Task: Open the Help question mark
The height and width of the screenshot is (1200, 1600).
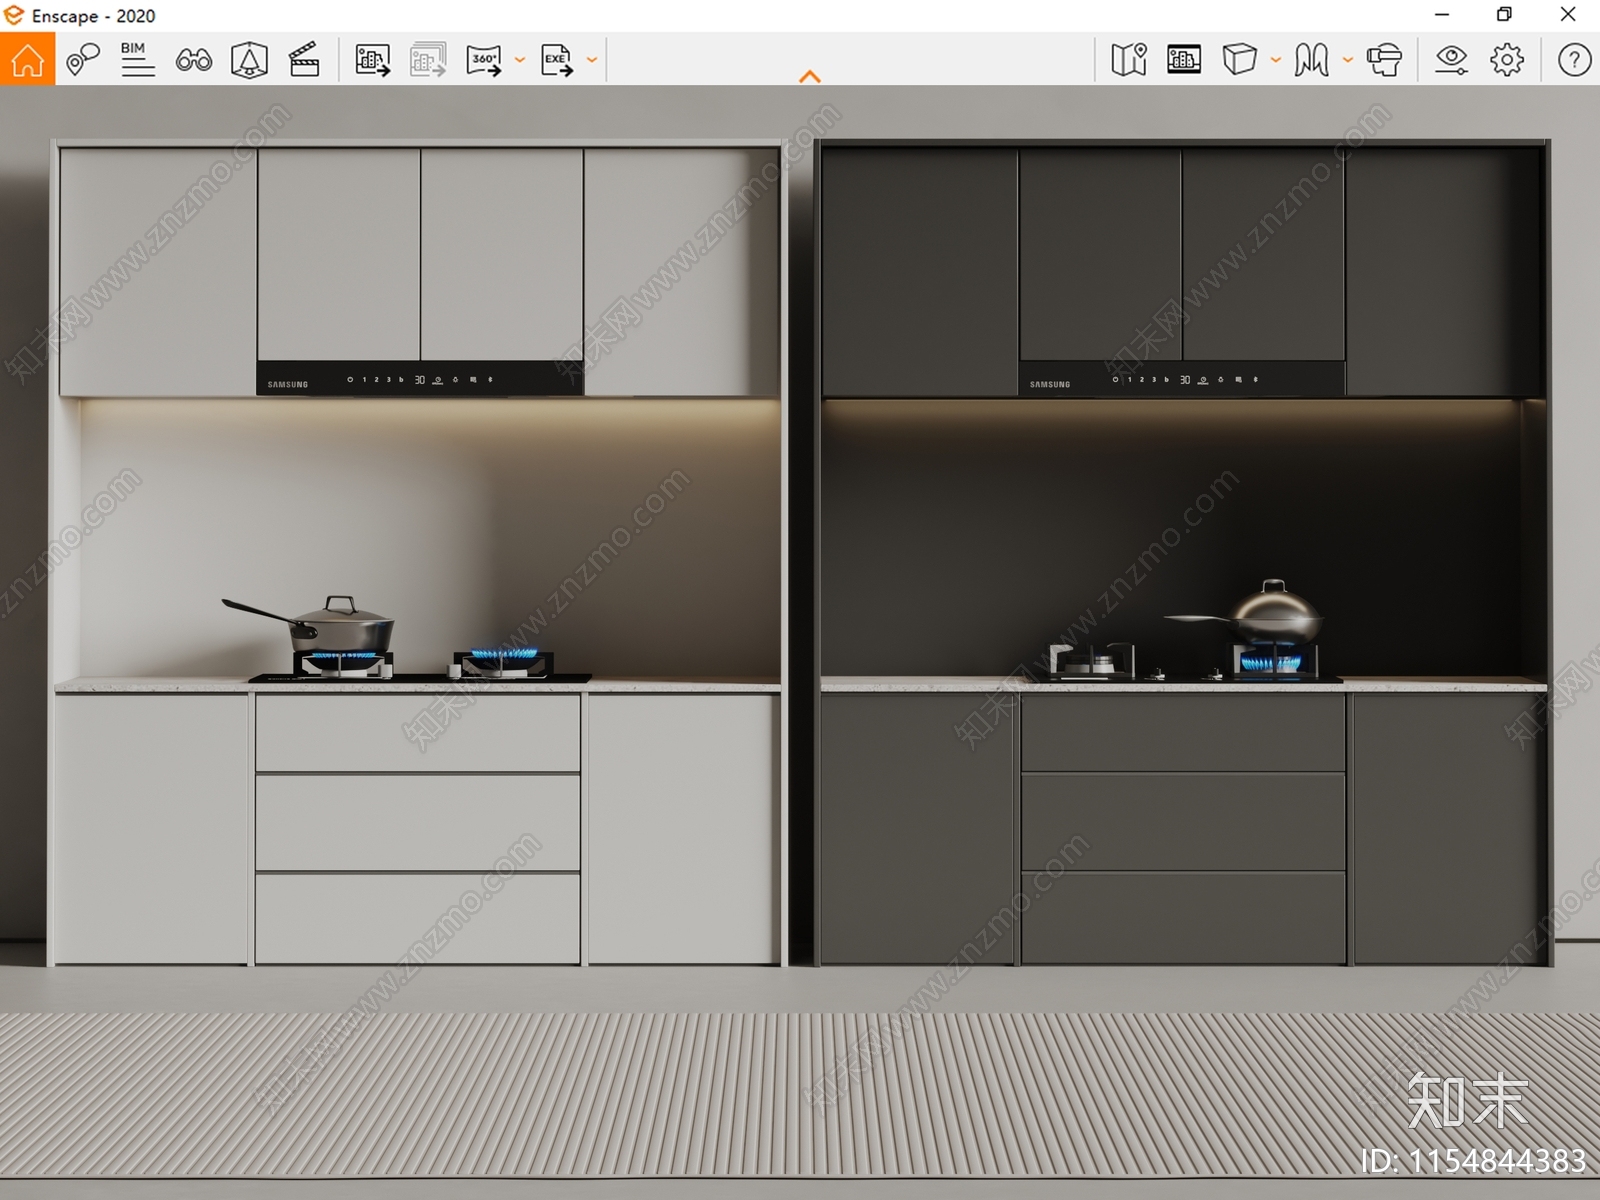Action: coord(1574,60)
